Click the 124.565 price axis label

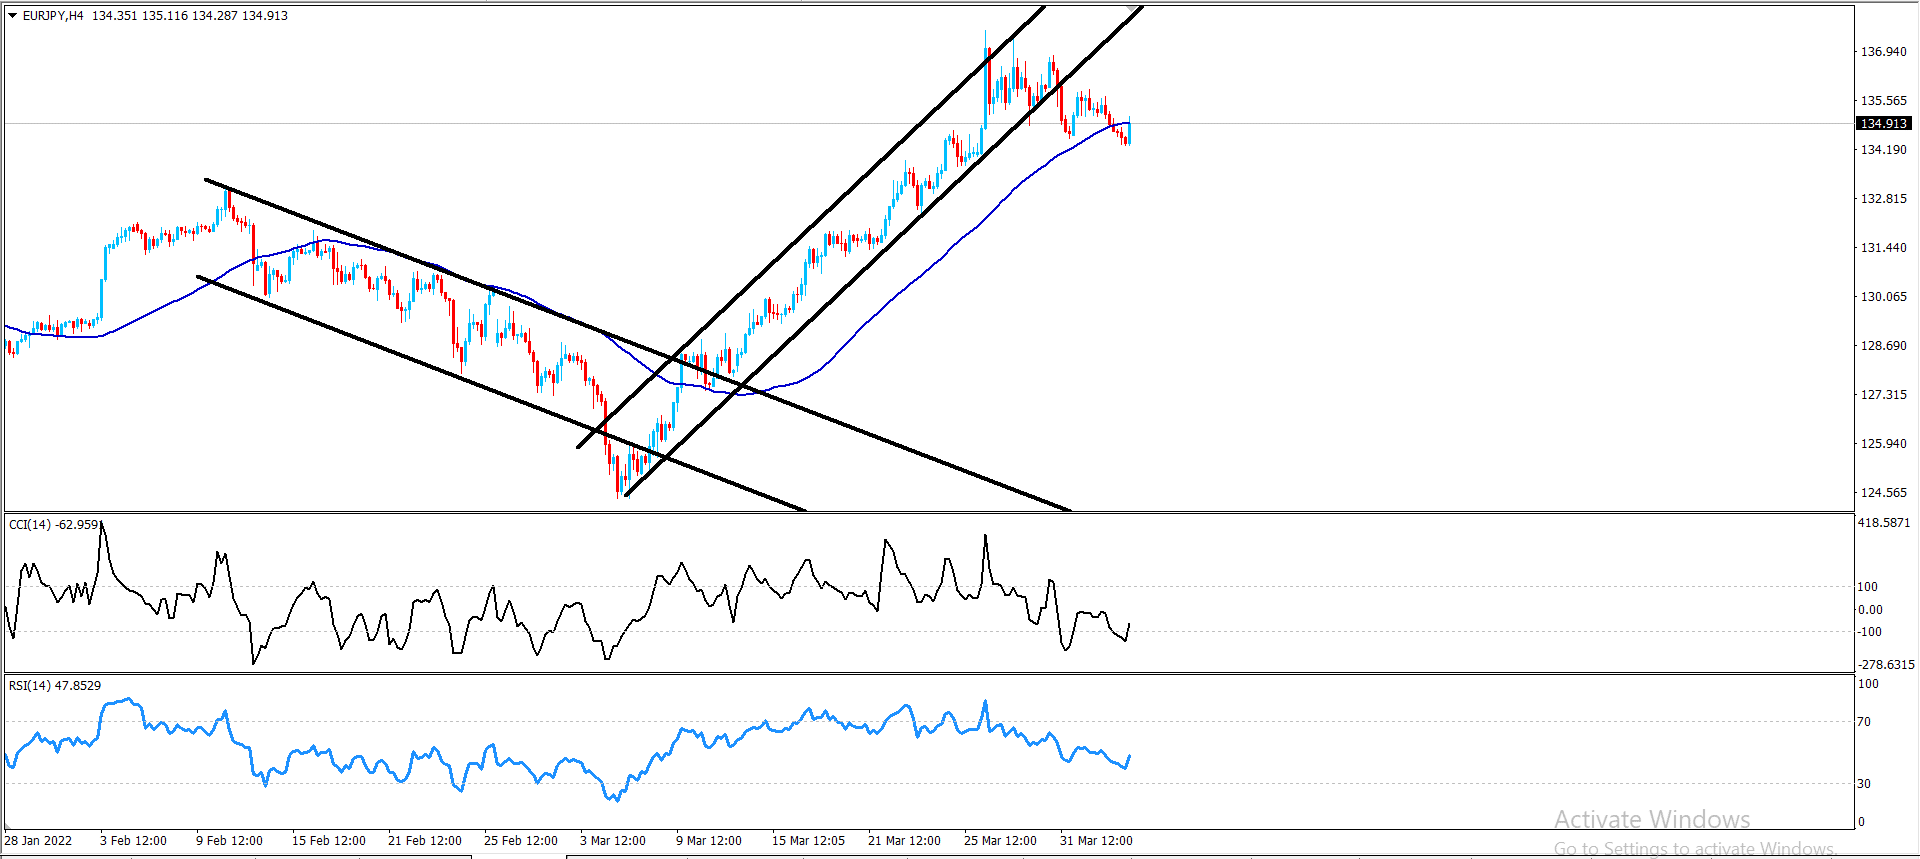click(x=1883, y=493)
